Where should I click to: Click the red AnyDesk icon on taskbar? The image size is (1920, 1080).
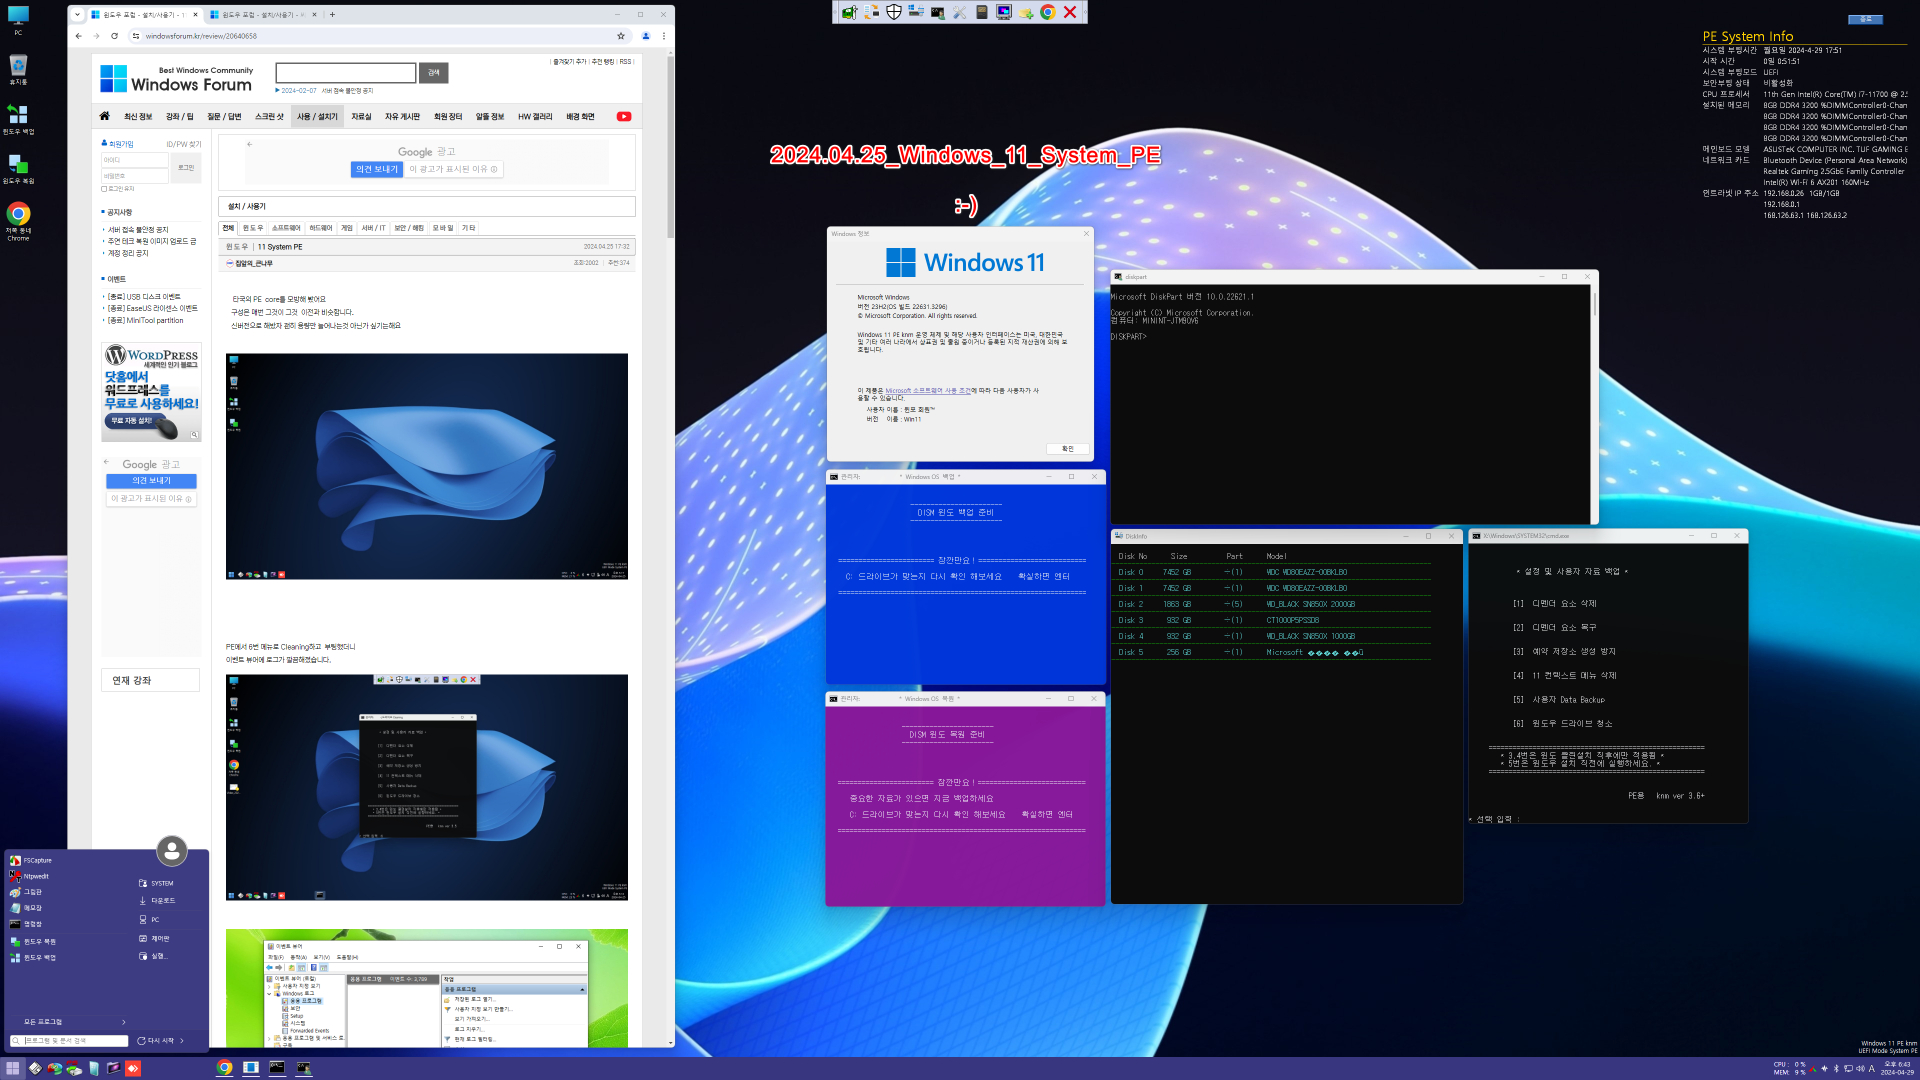tap(133, 1068)
